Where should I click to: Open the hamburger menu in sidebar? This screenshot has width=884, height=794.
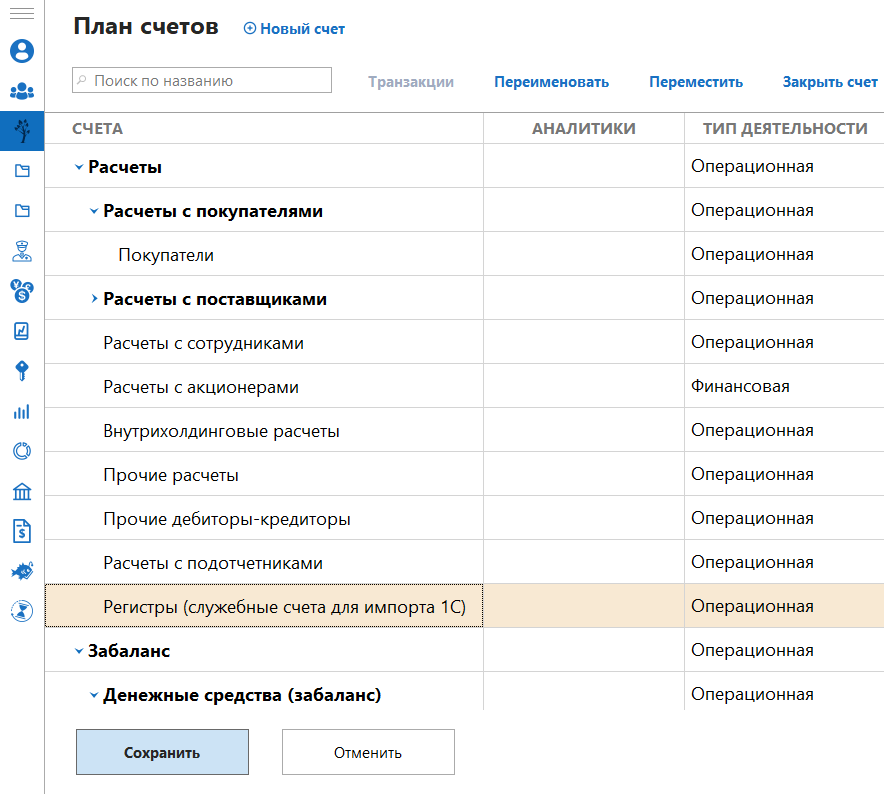21,14
